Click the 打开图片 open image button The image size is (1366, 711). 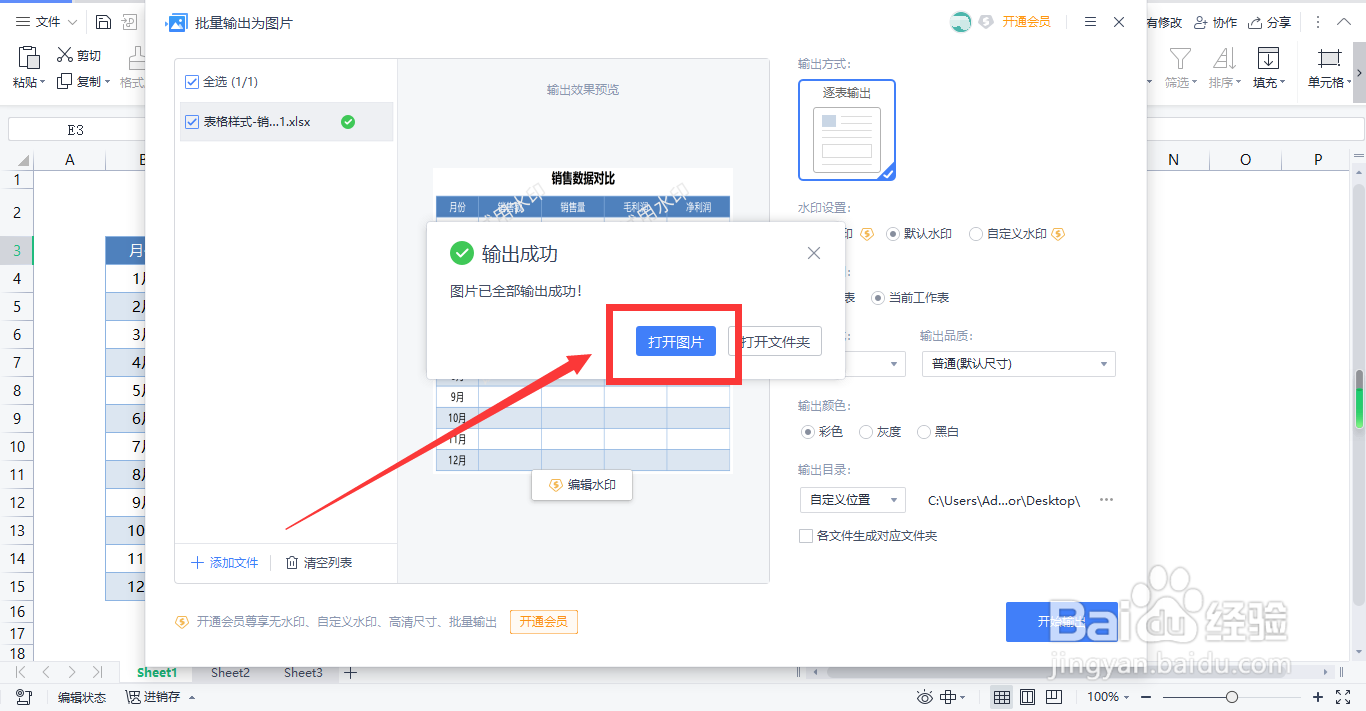(674, 340)
